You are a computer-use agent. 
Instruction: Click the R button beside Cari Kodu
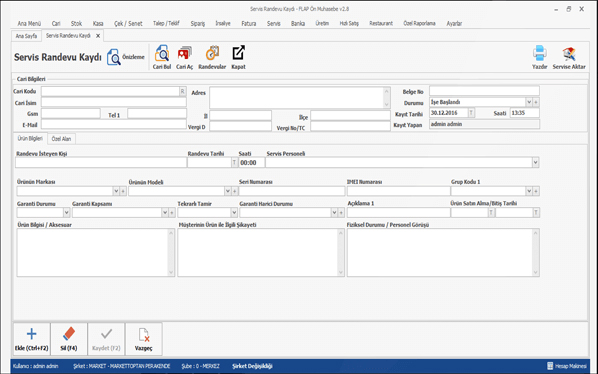click(183, 91)
